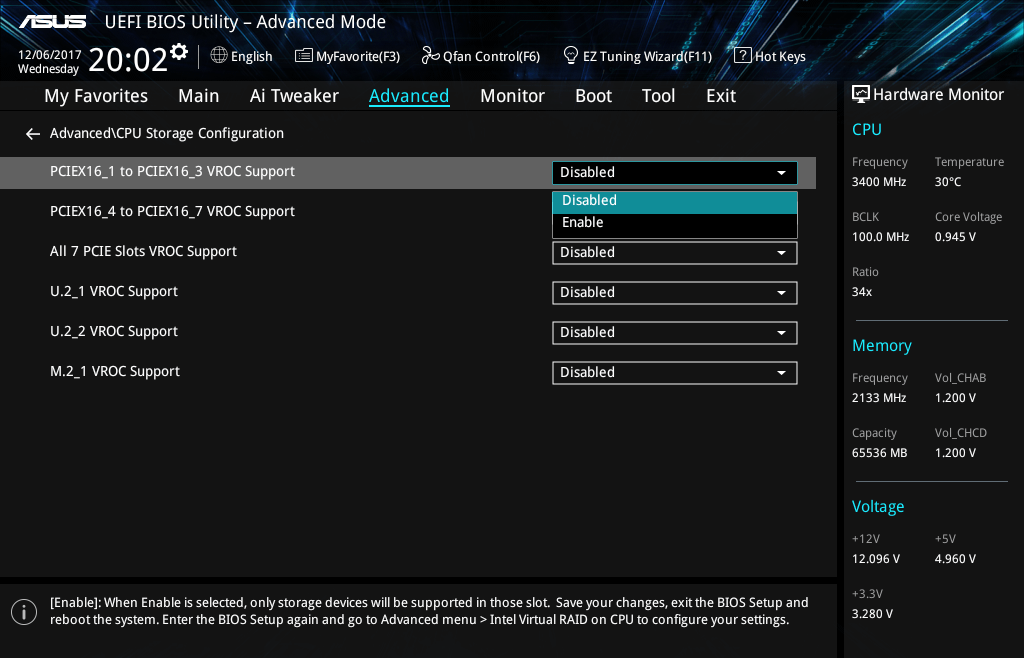
Task: Click the back arrow beside the breadcrumb path
Action: click(33, 134)
